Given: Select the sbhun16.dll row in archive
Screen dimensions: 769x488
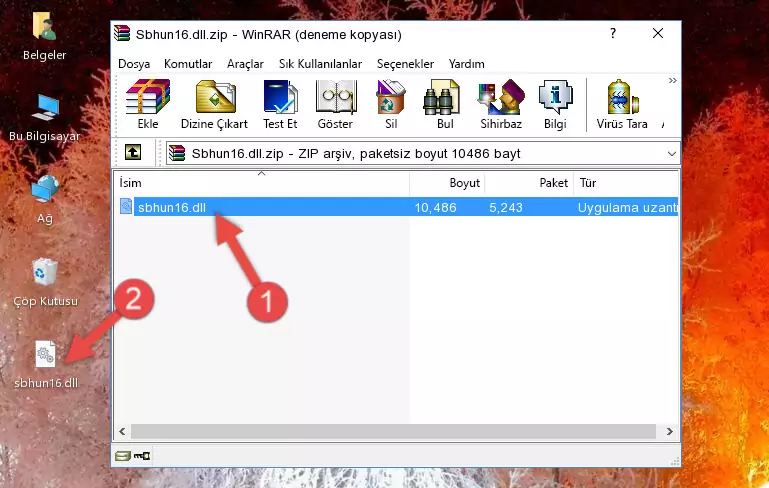Looking at the screenshot, I should [x=399, y=207].
